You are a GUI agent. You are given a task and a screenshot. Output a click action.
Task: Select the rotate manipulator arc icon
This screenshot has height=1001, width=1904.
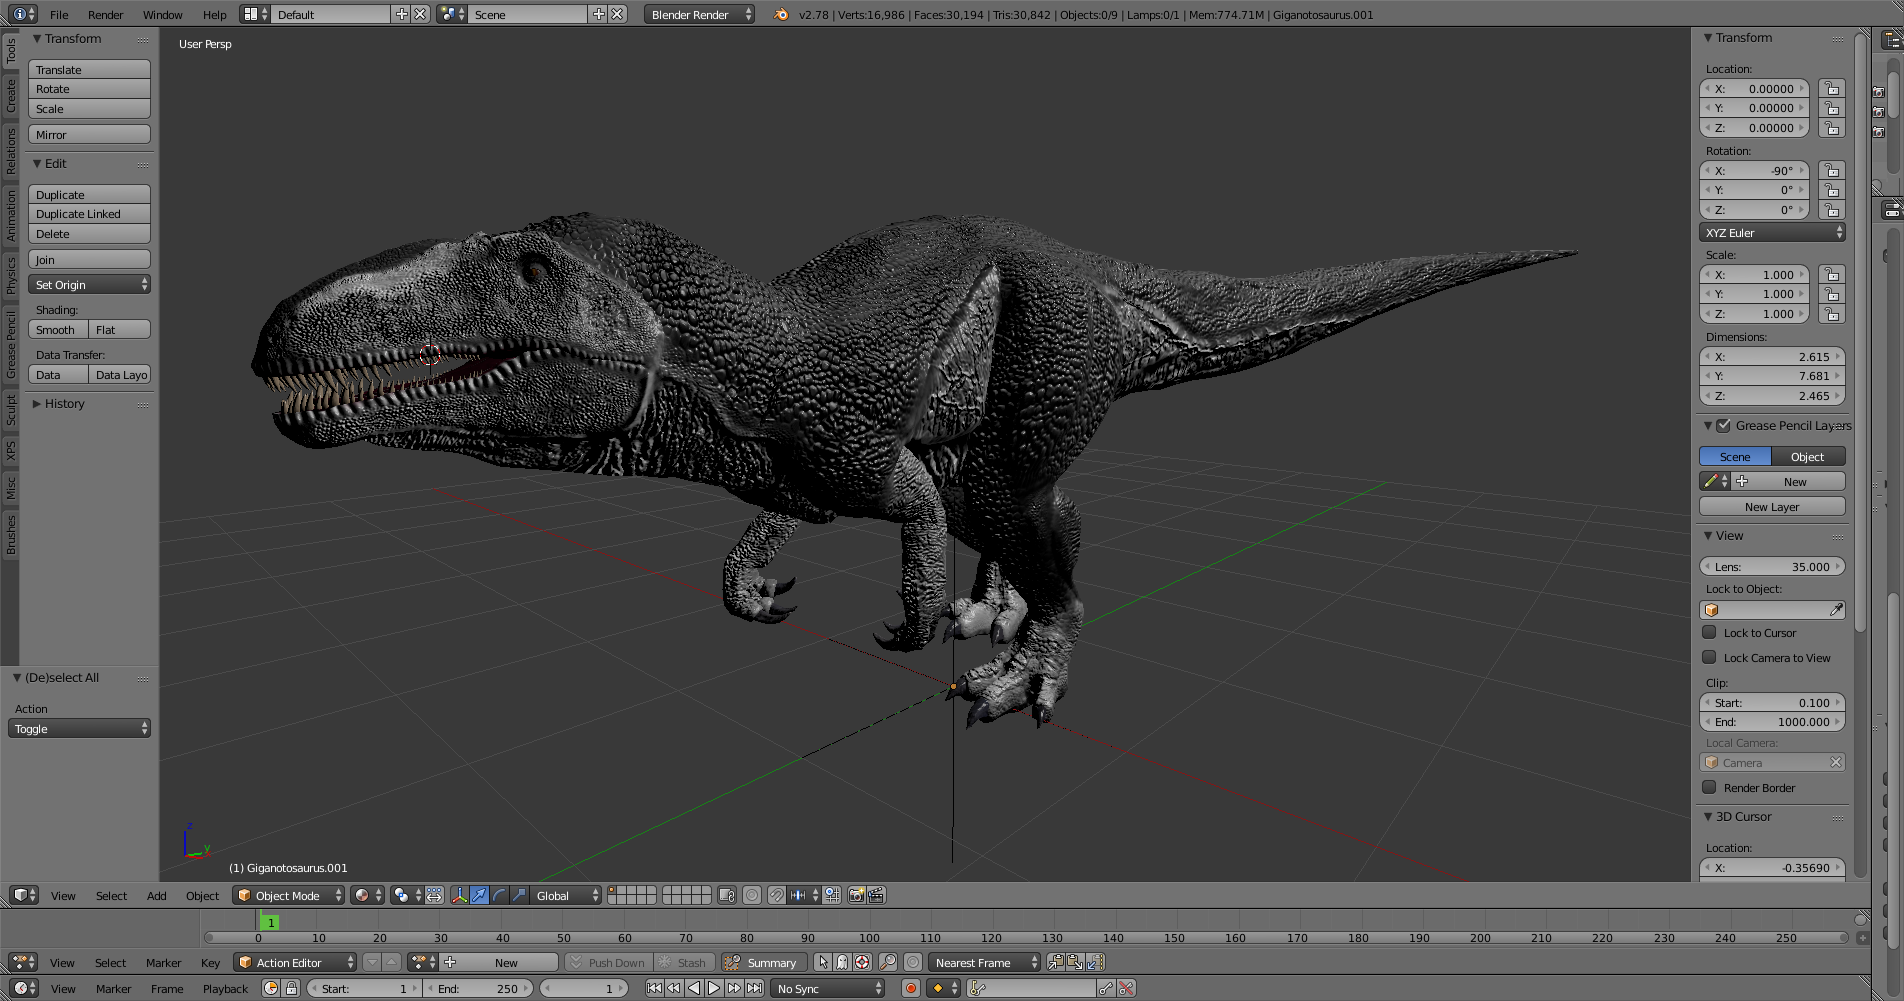(x=499, y=895)
